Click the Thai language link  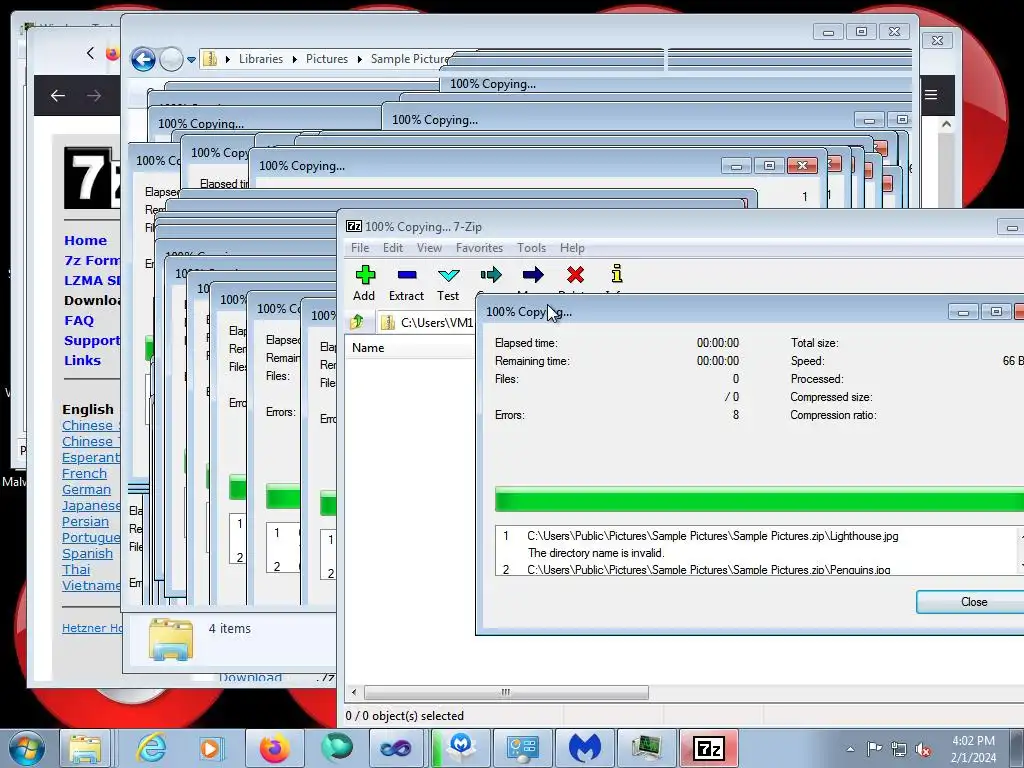click(x=76, y=569)
